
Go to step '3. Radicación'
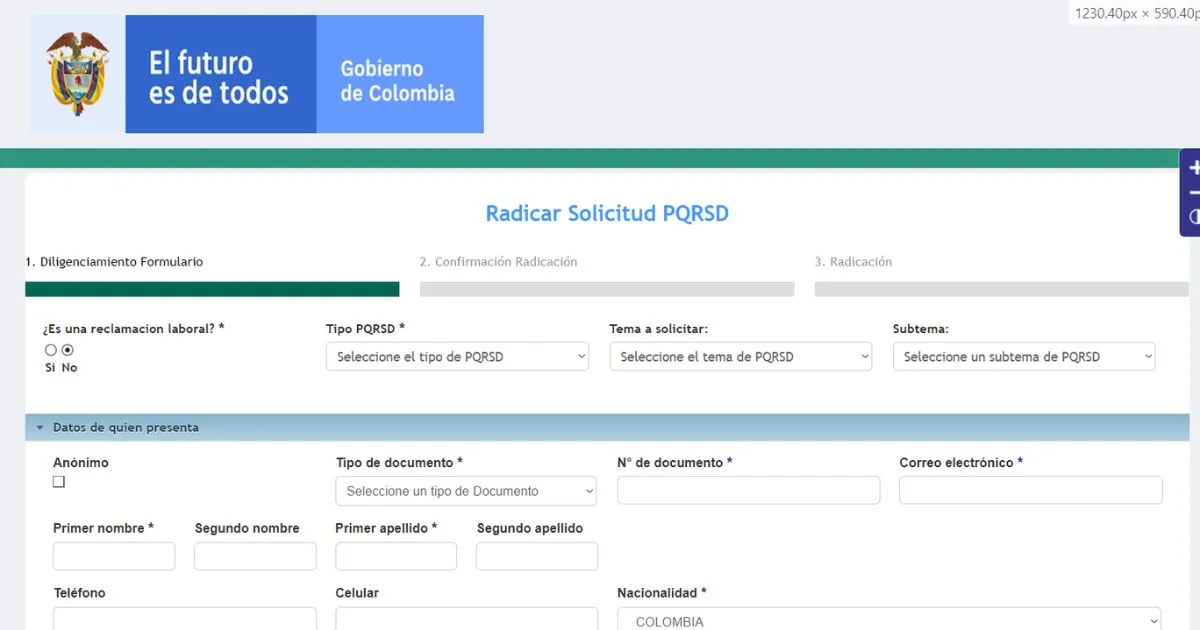(853, 262)
